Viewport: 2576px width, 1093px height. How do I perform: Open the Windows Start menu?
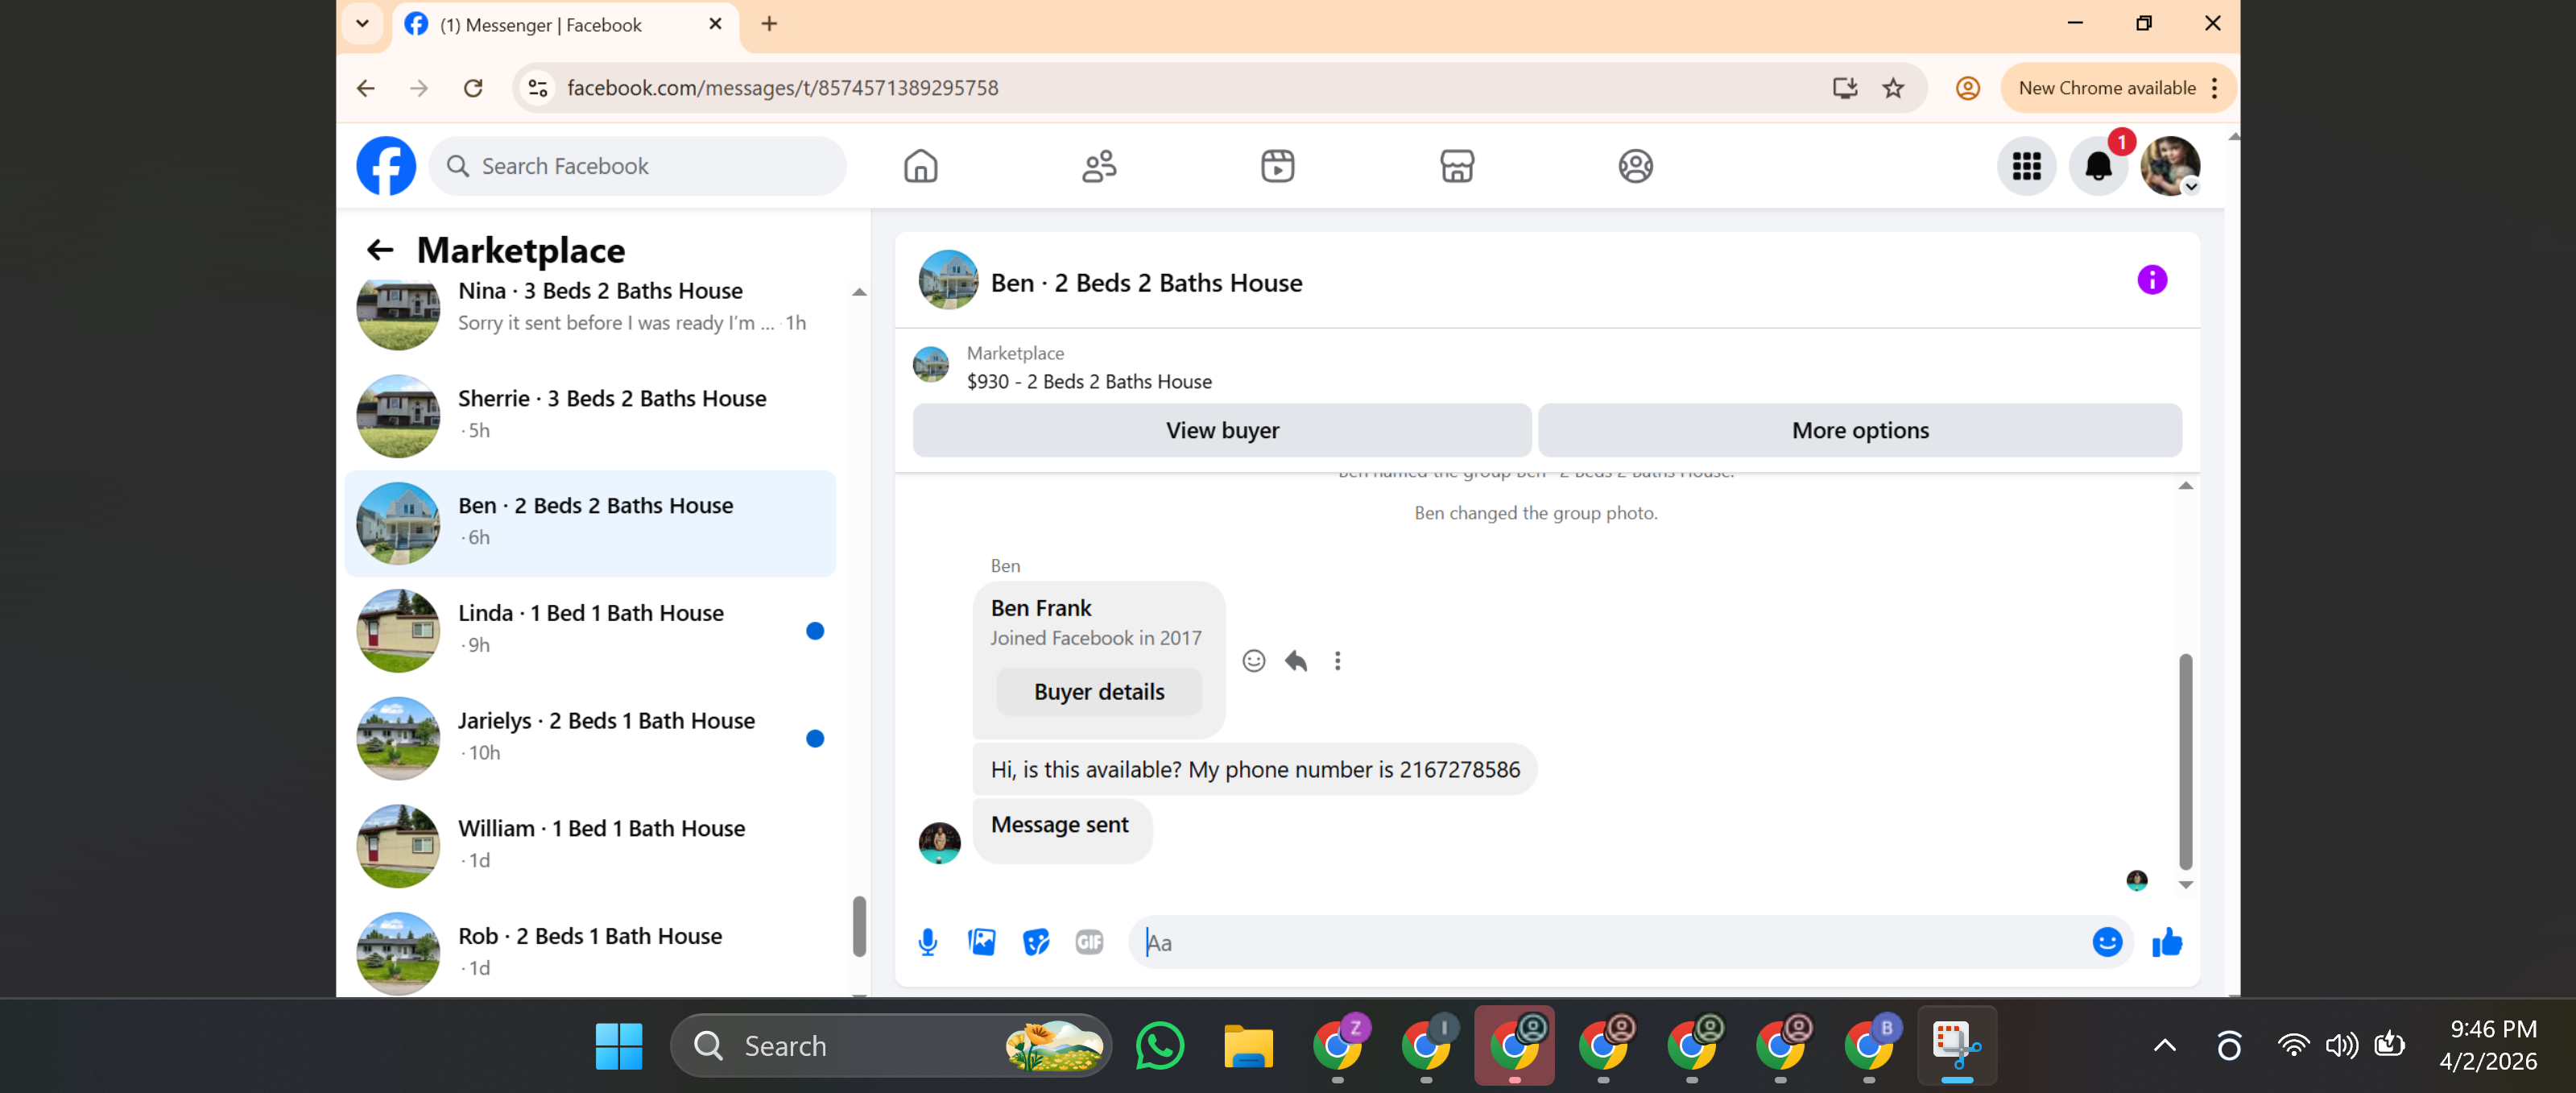point(618,1046)
